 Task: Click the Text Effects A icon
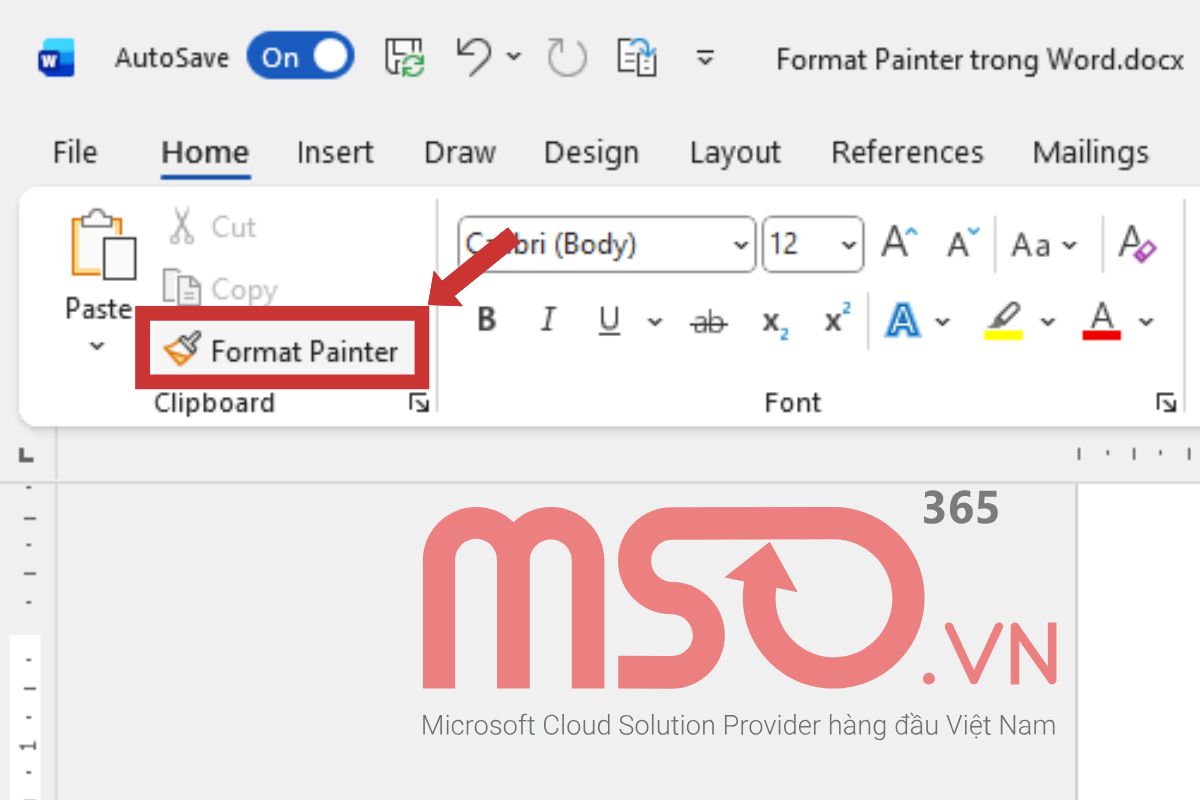pyautogui.click(x=903, y=320)
